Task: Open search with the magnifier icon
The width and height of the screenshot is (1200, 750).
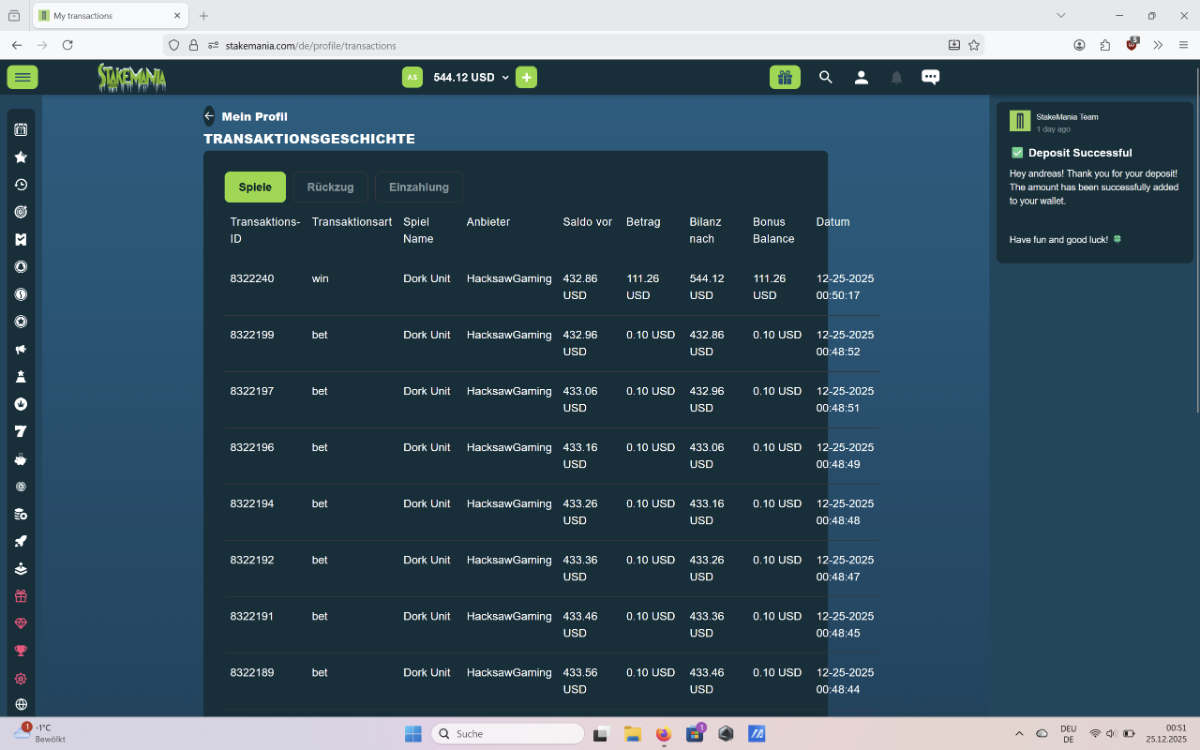Action: [825, 77]
